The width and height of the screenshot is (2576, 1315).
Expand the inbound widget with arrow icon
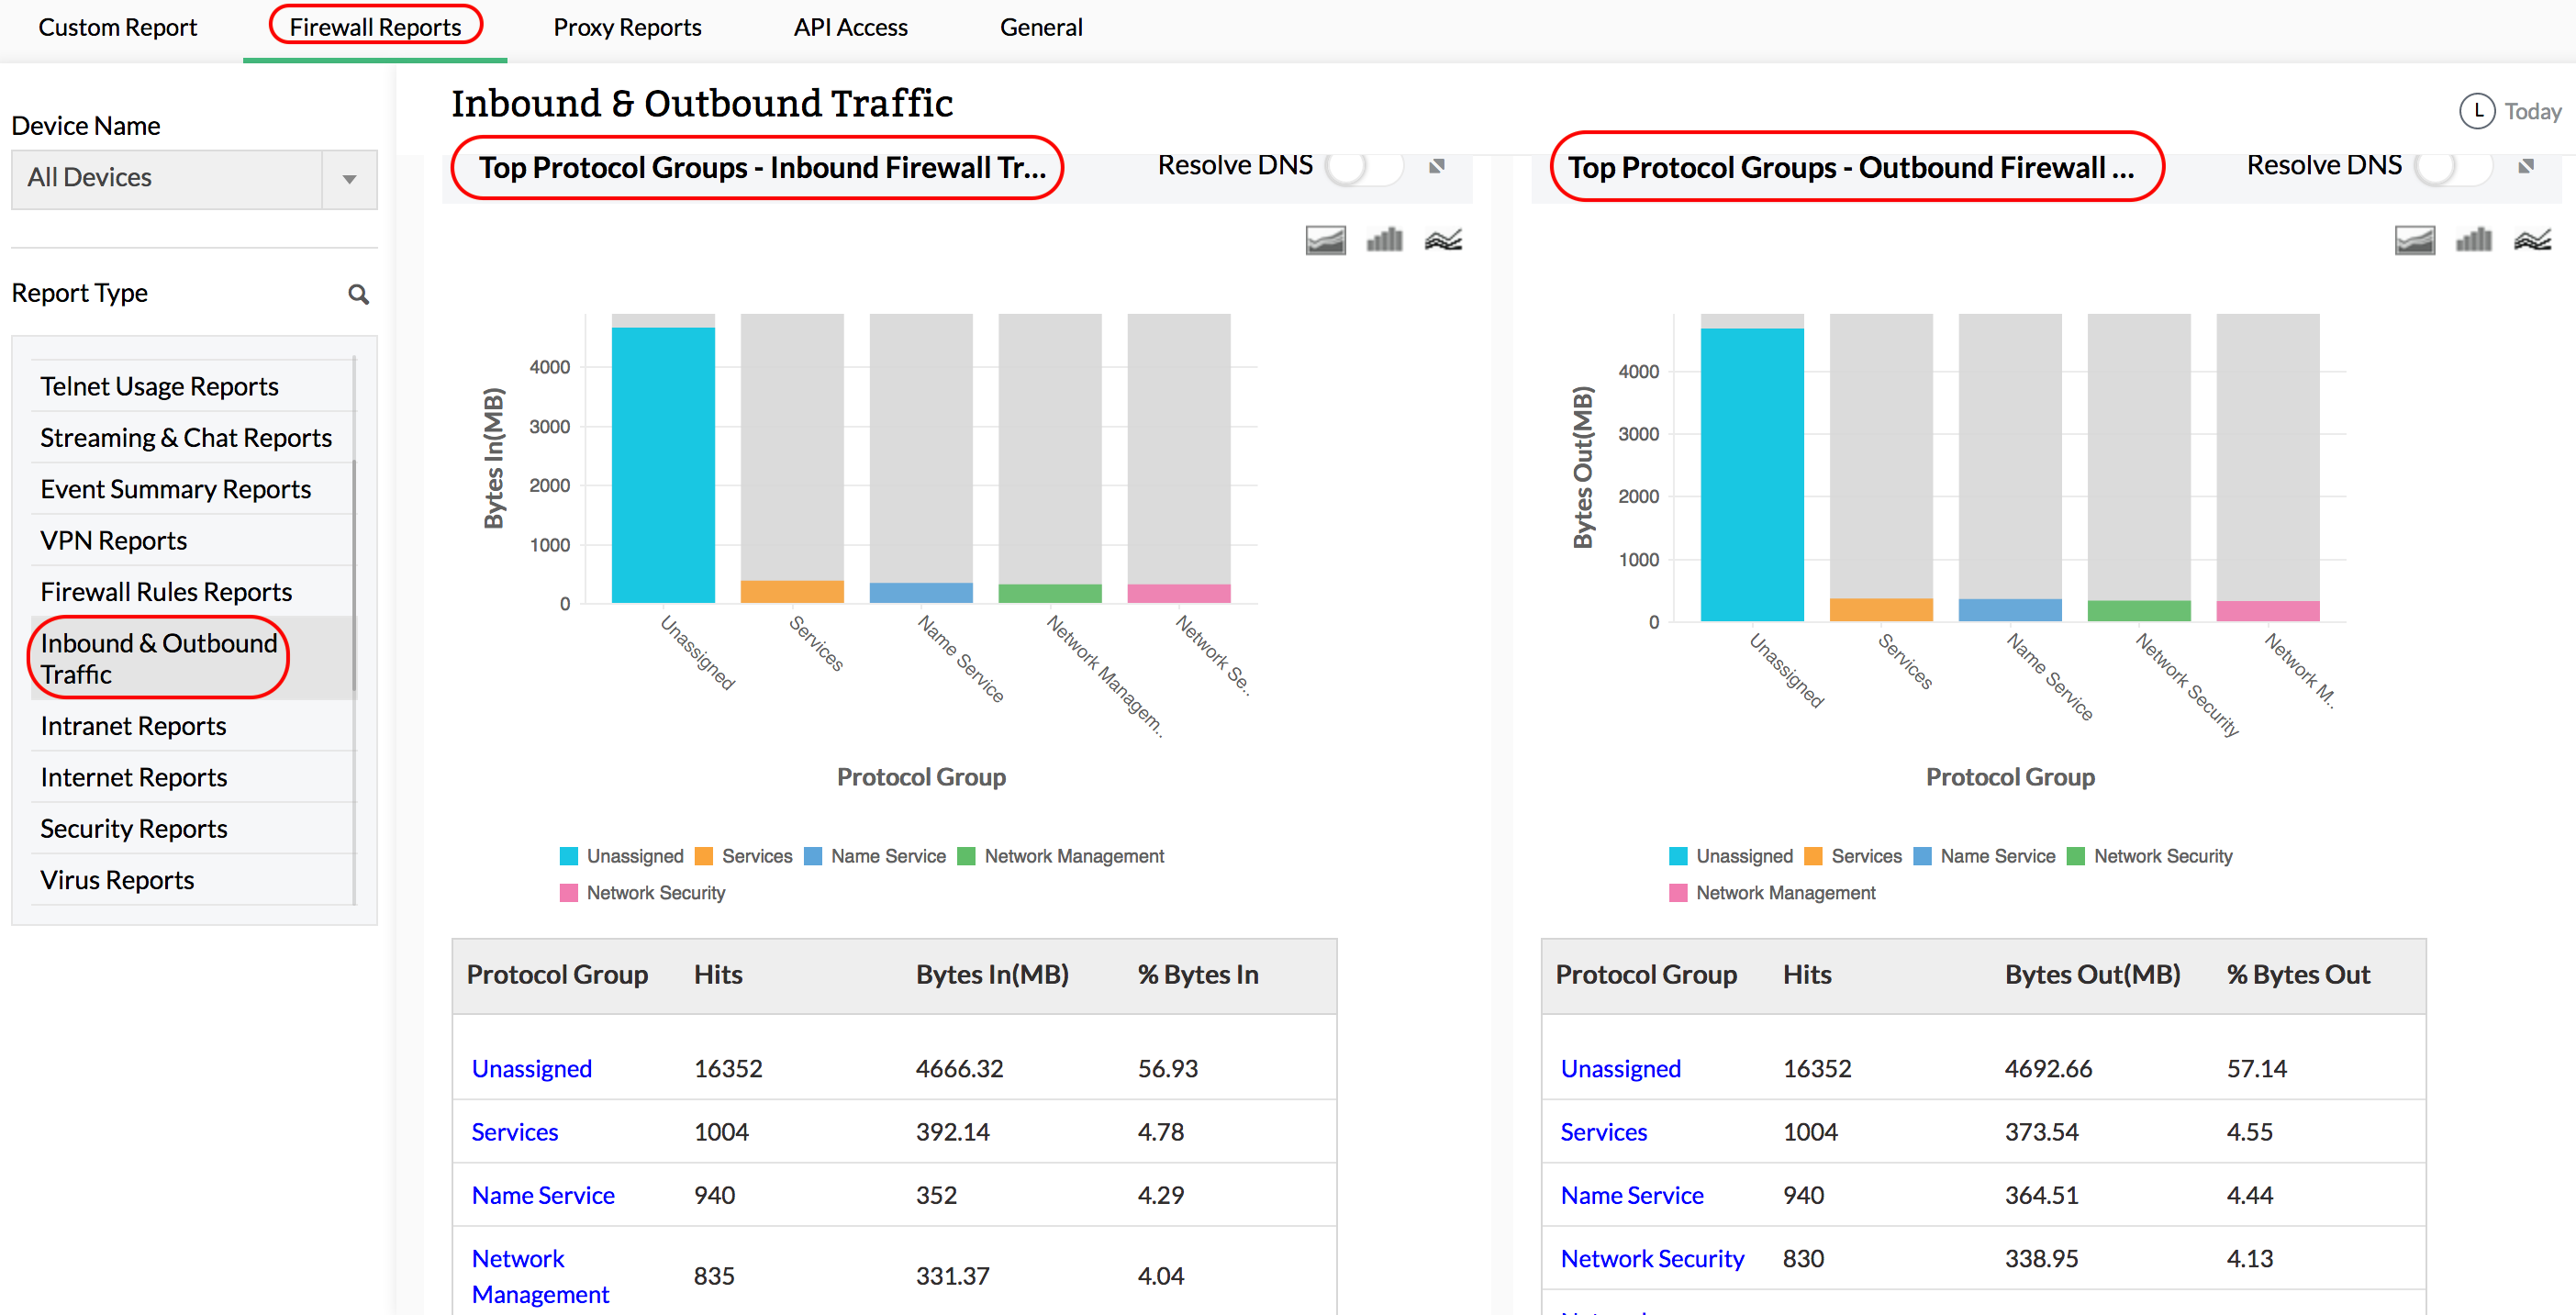coord(1437,166)
